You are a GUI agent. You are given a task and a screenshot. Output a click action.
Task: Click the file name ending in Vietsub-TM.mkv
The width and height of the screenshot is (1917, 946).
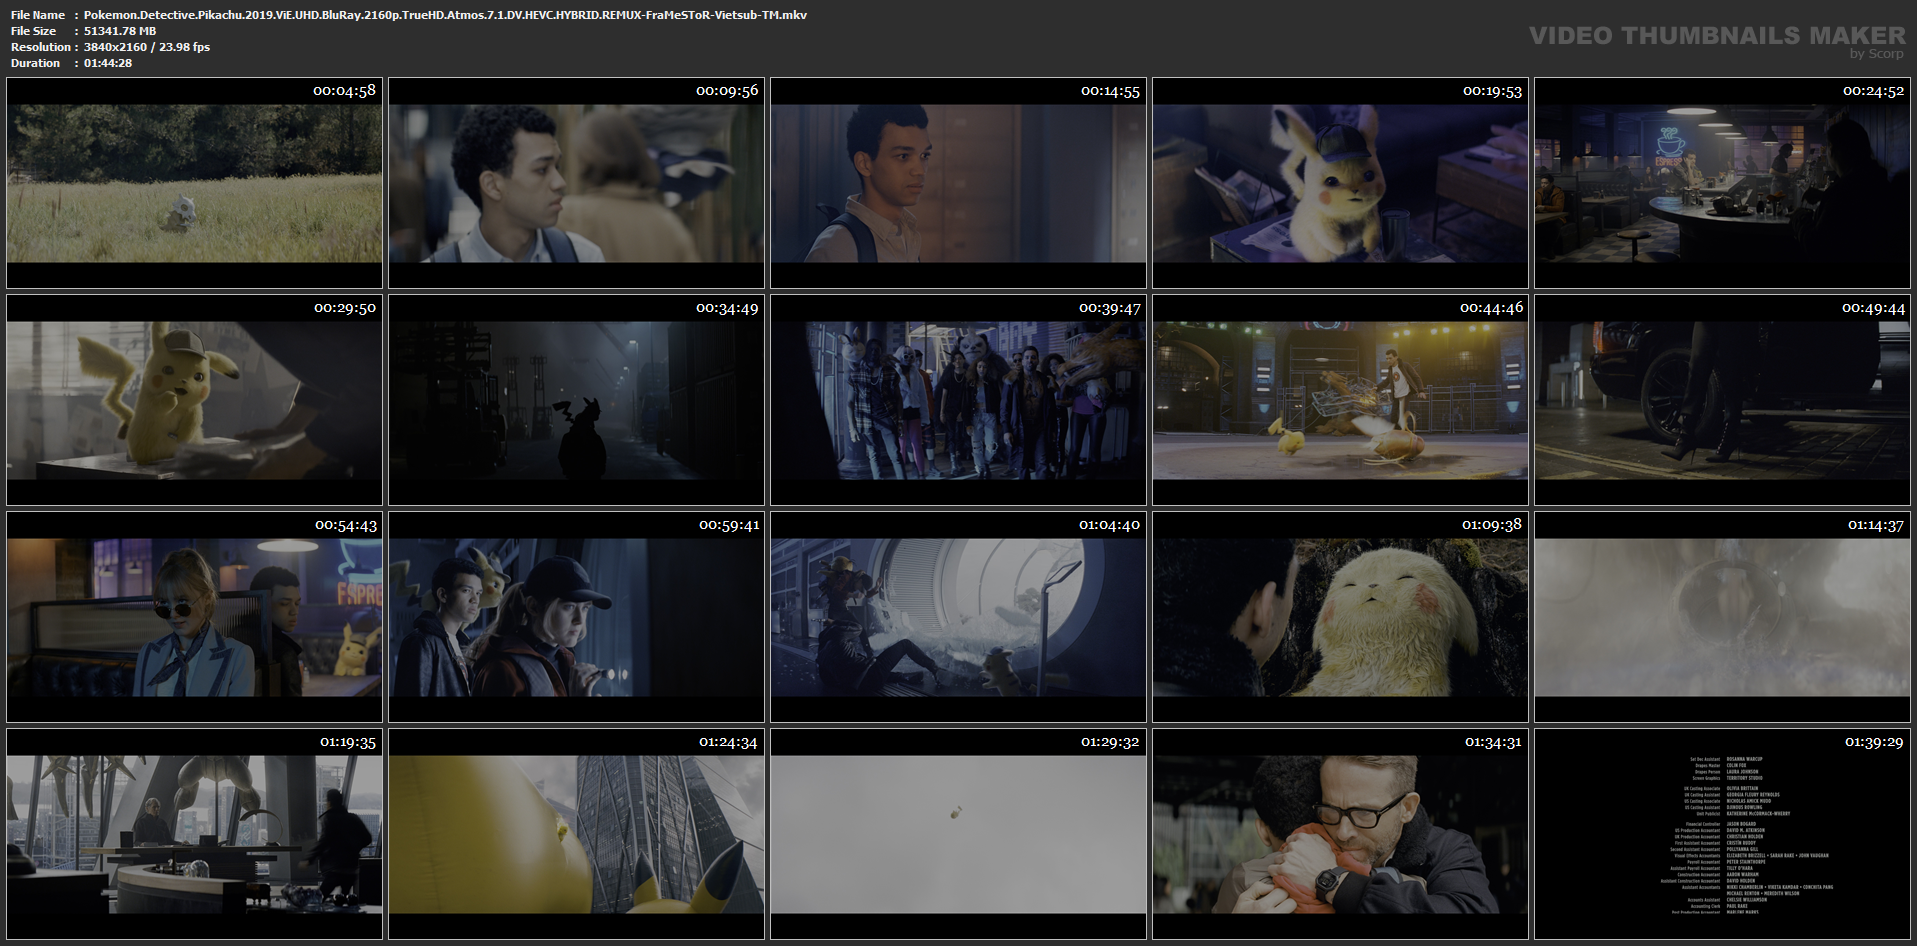tap(445, 15)
